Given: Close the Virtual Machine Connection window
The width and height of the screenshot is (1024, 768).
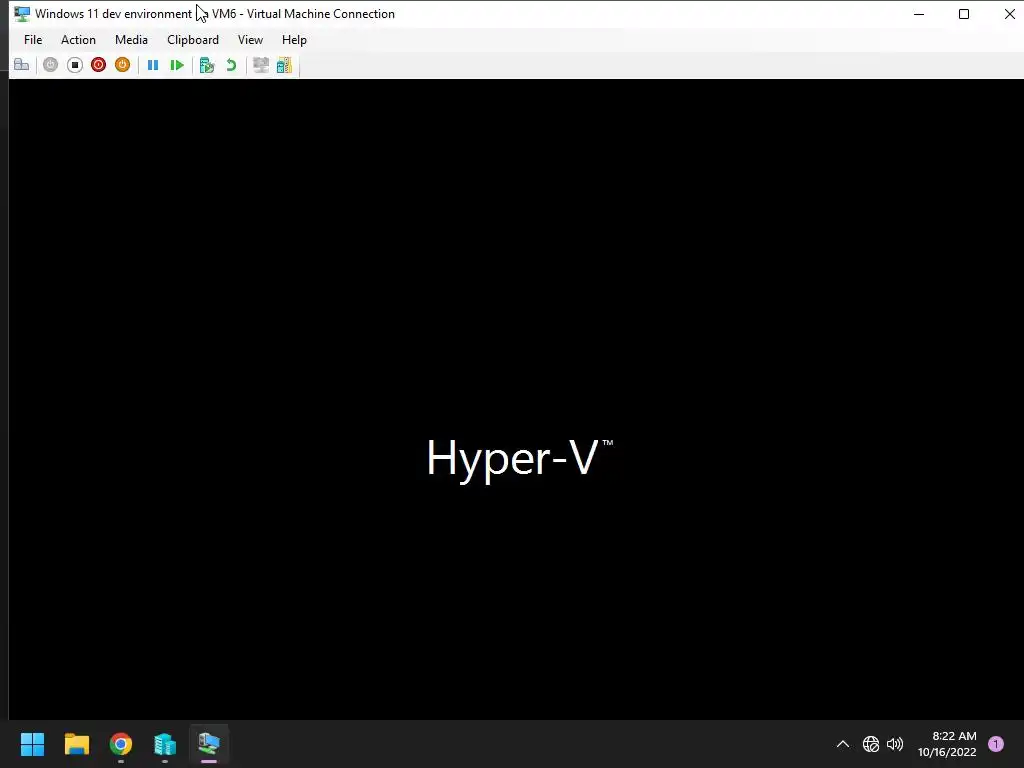Looking at the screenshot, I should 1009,14.
